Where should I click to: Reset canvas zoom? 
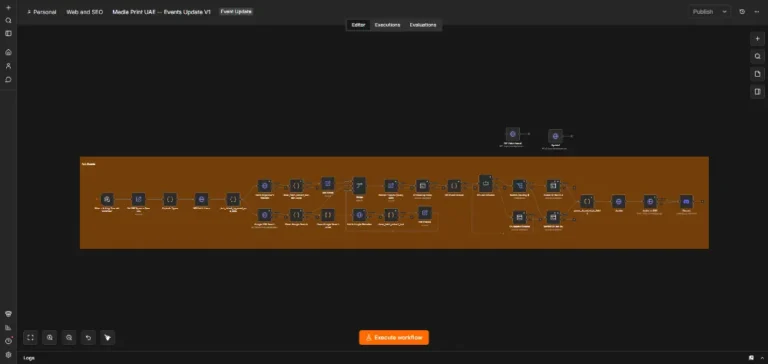88,337
